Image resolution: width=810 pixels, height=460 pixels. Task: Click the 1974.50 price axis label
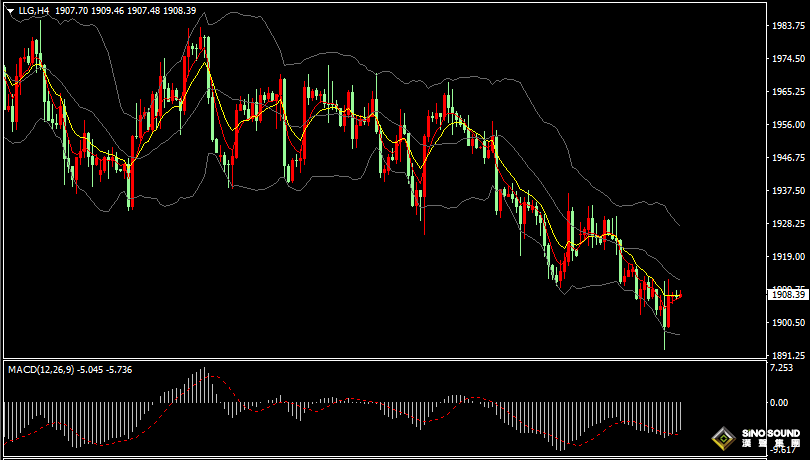pyautogui.click(x=786, y=59)
